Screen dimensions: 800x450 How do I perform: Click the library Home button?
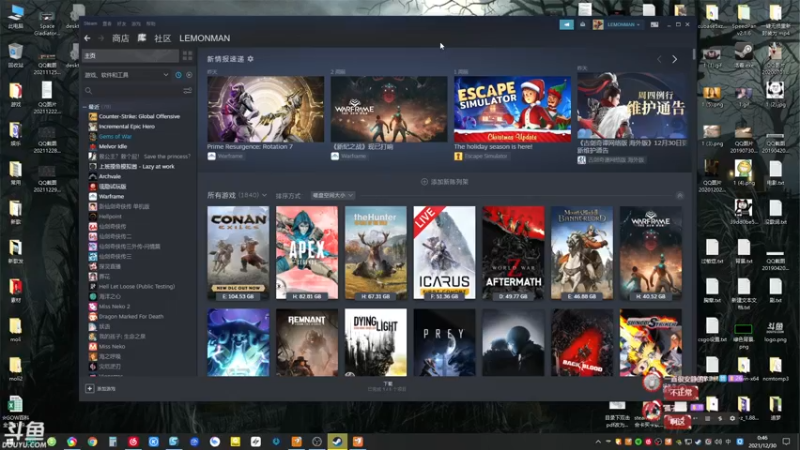pos(131,56)
